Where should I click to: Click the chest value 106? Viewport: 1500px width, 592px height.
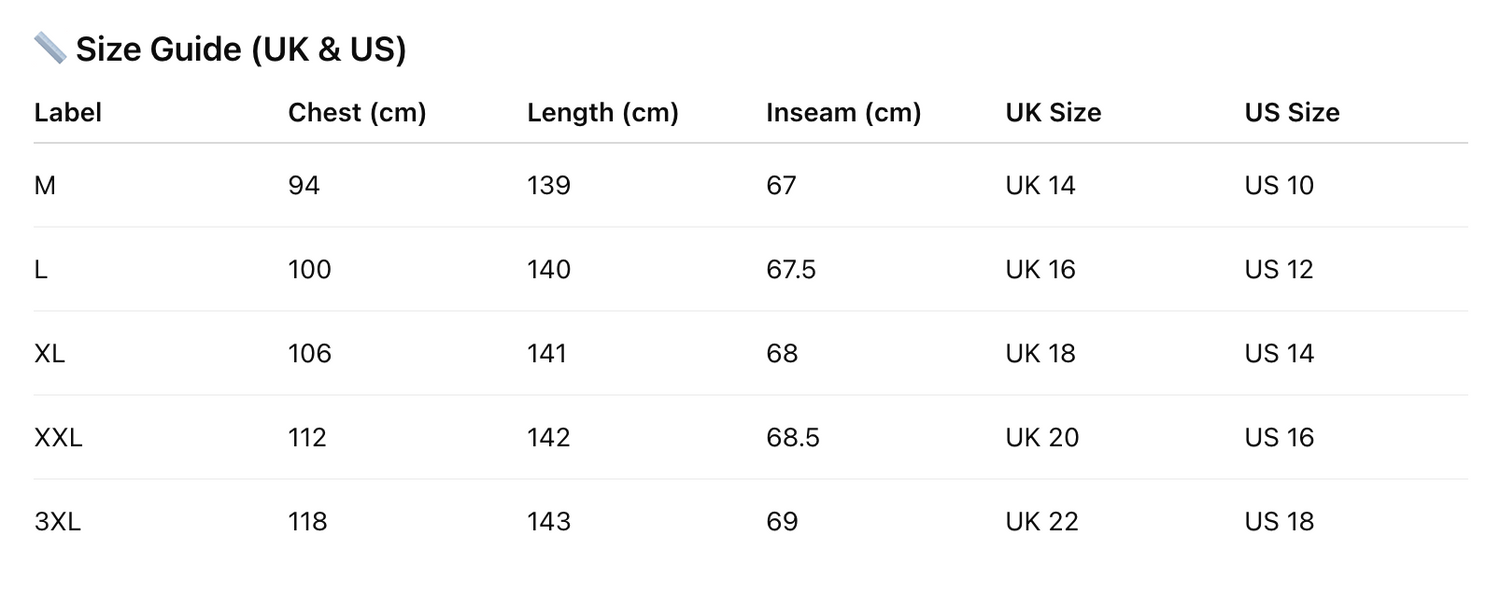tap(309, 353)
